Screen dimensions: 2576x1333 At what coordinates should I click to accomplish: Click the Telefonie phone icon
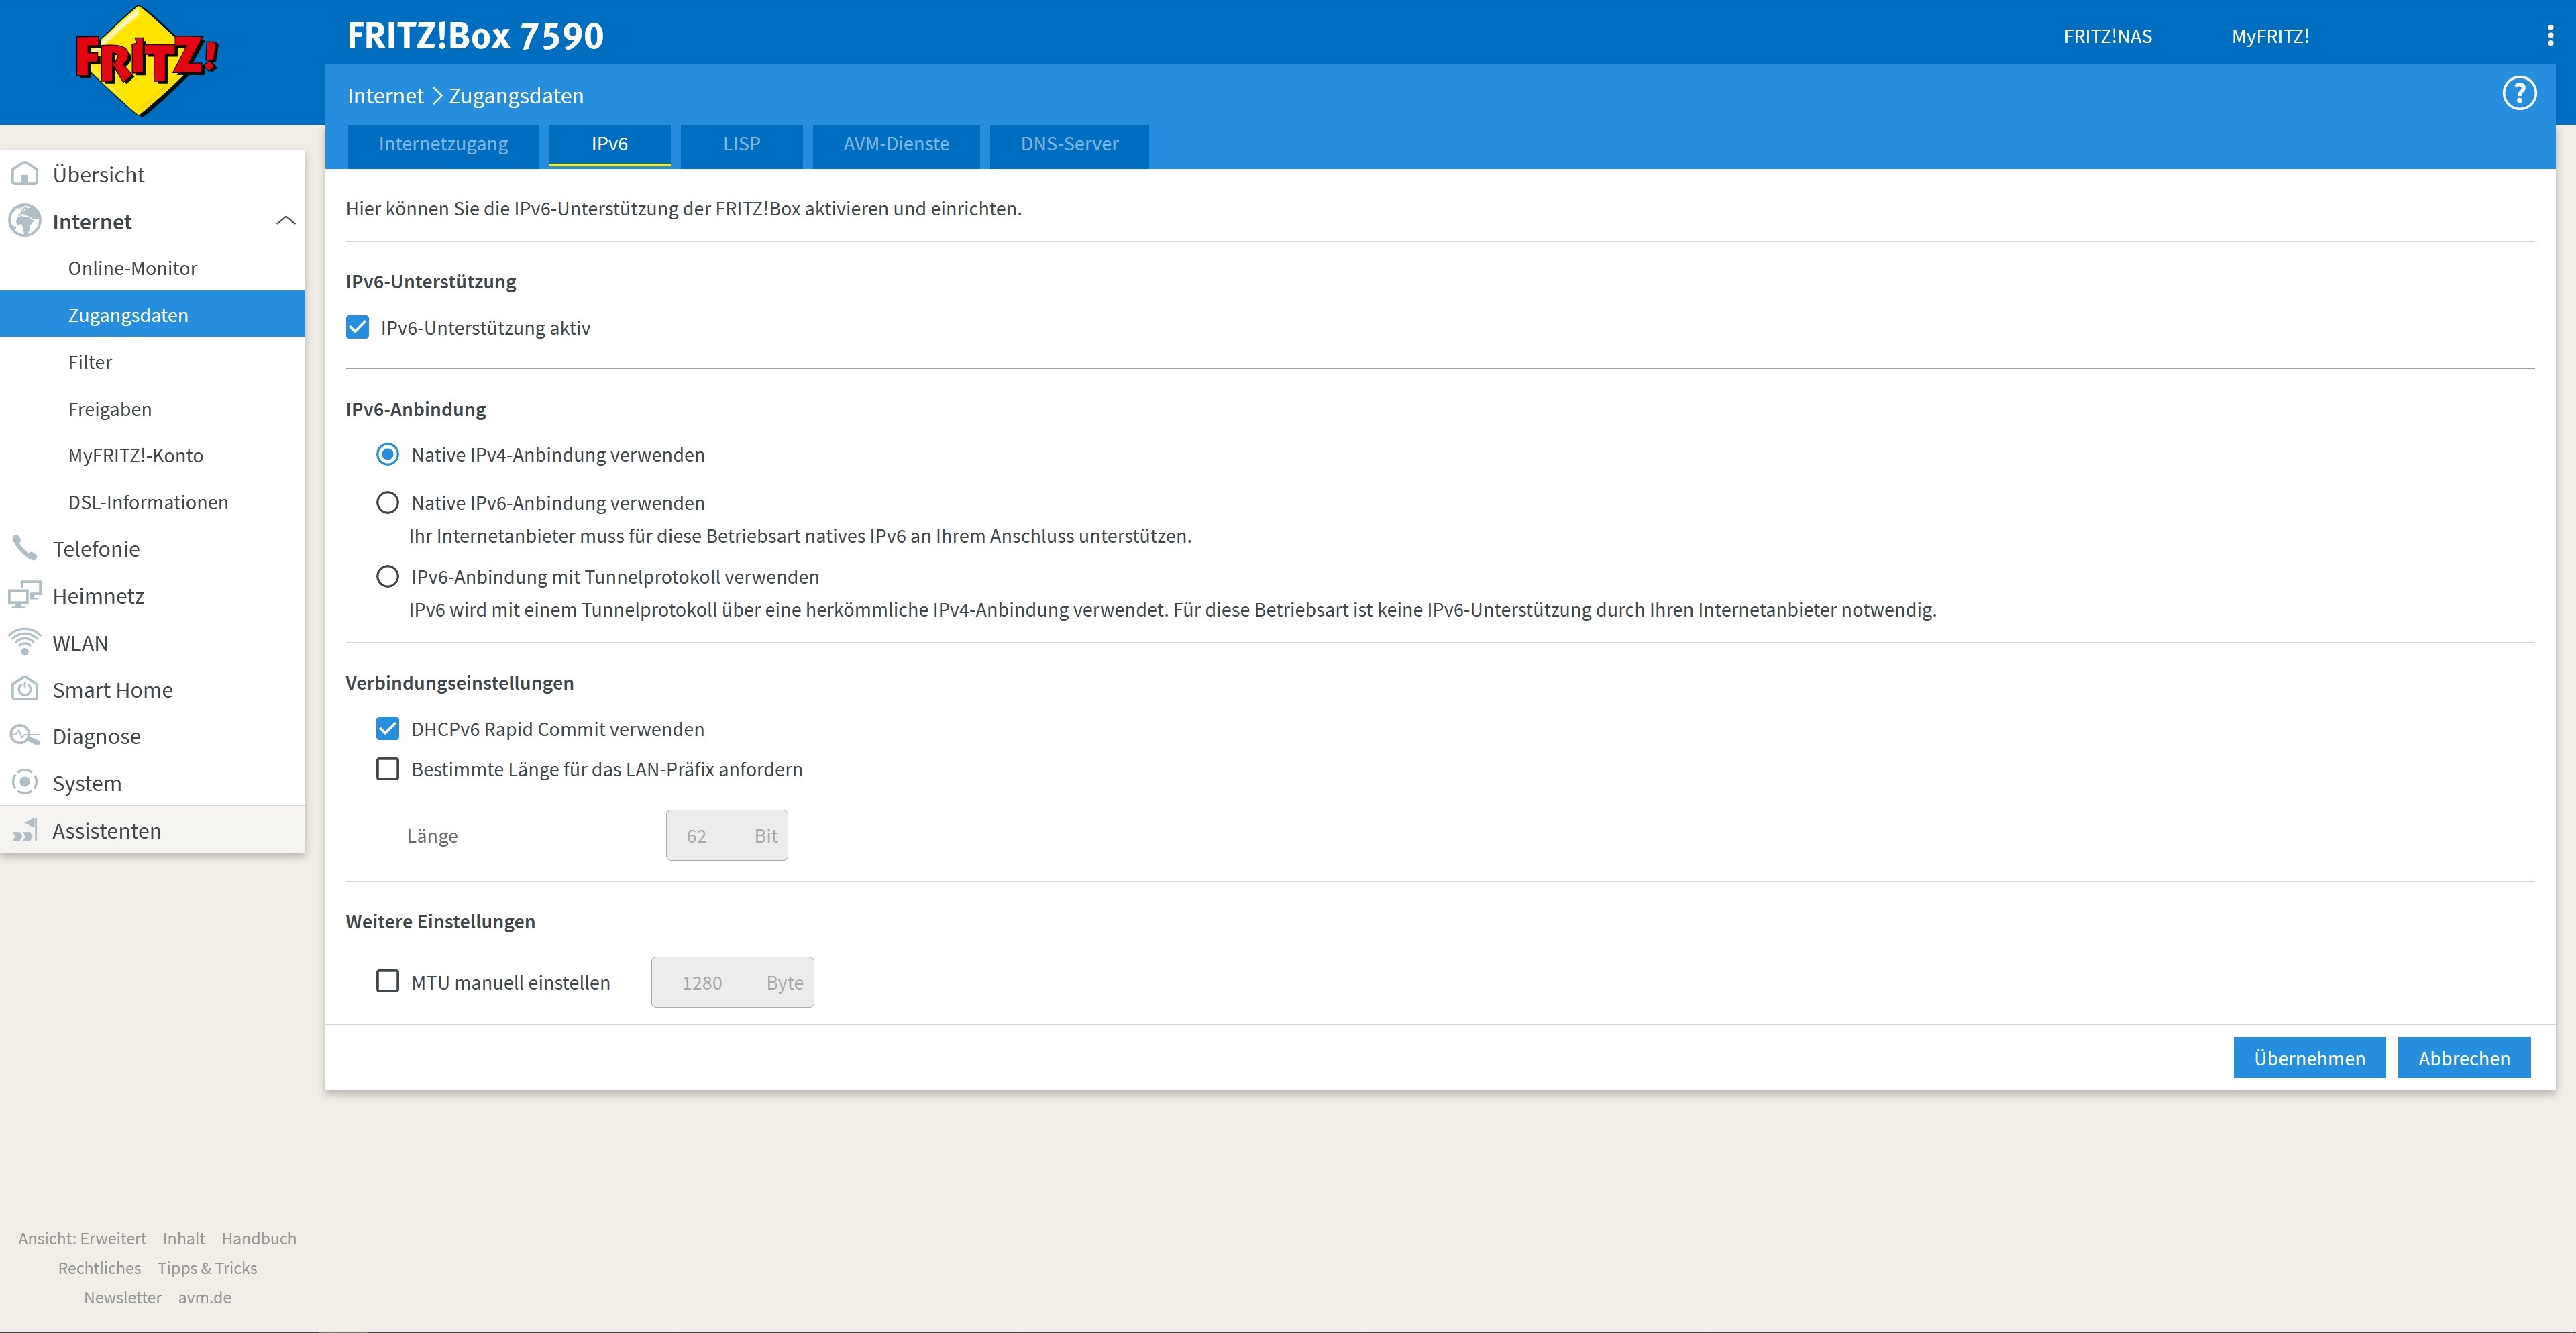click(25, 548)
